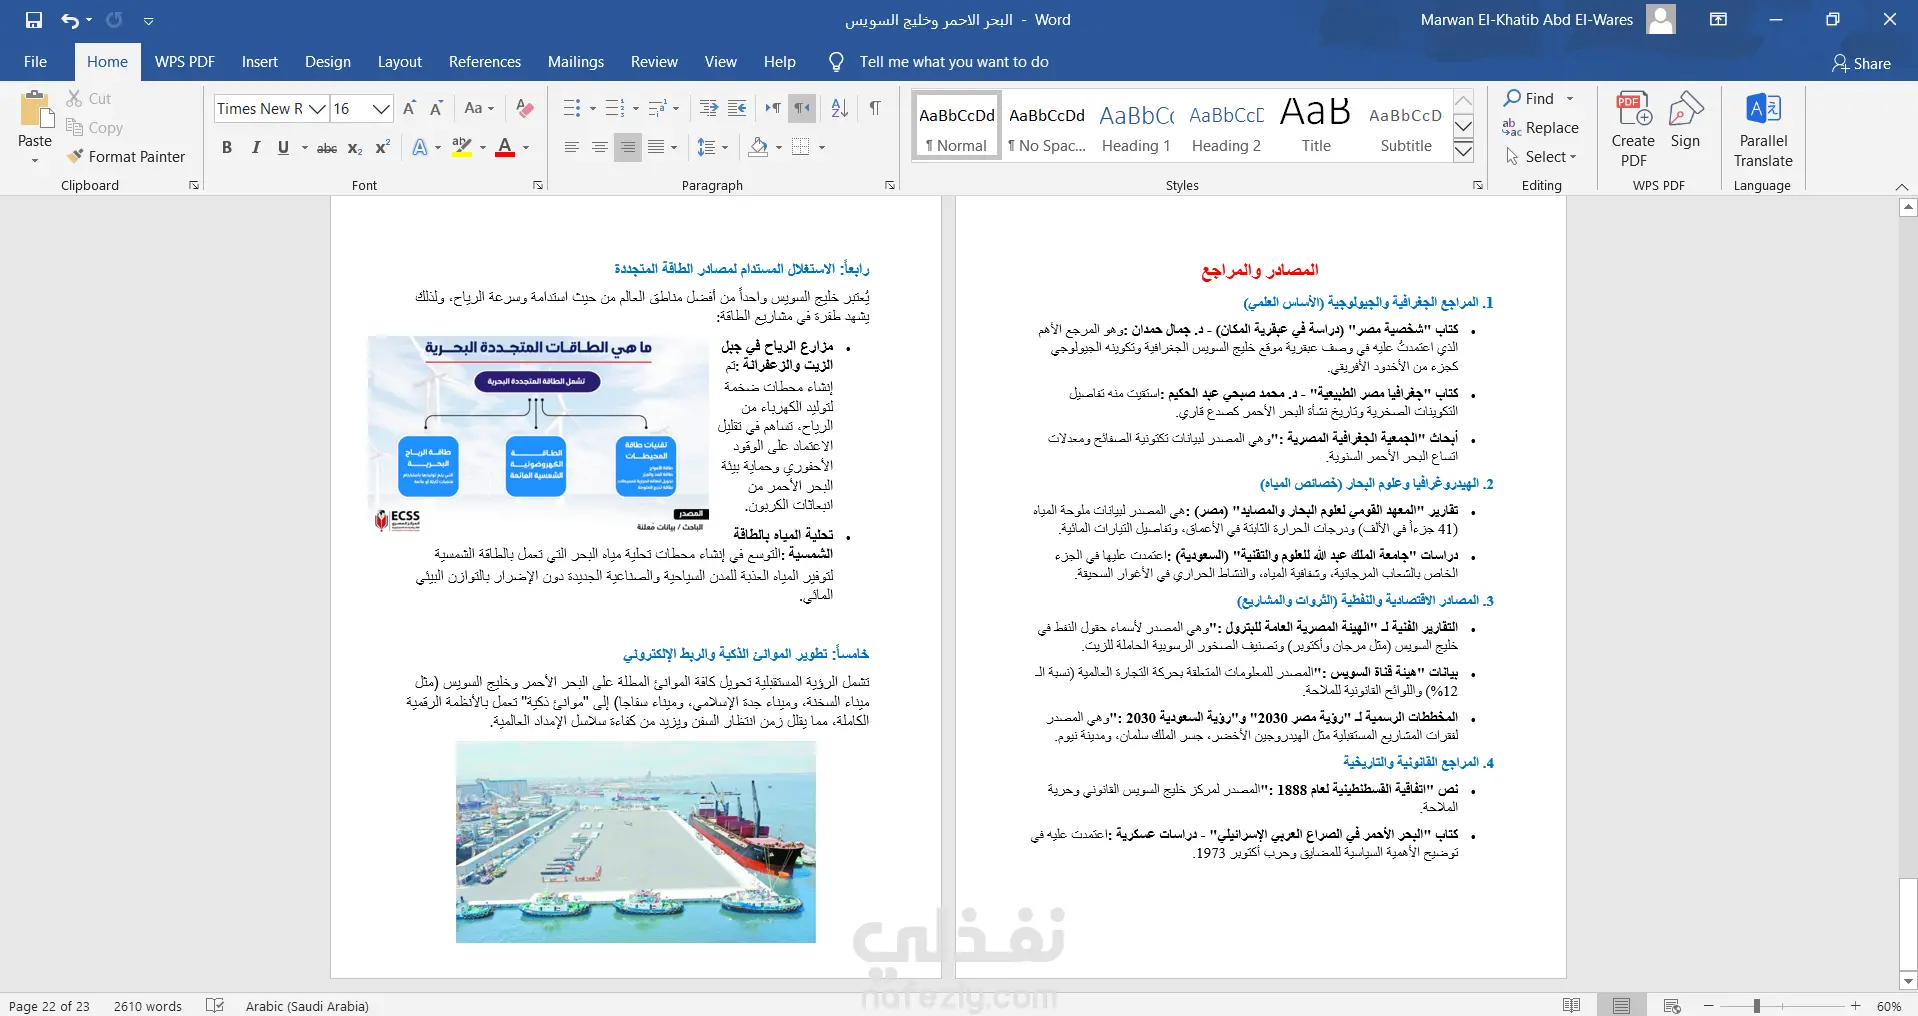Align text to the left
This screenshot has width=1918, height=1016.
572,147
